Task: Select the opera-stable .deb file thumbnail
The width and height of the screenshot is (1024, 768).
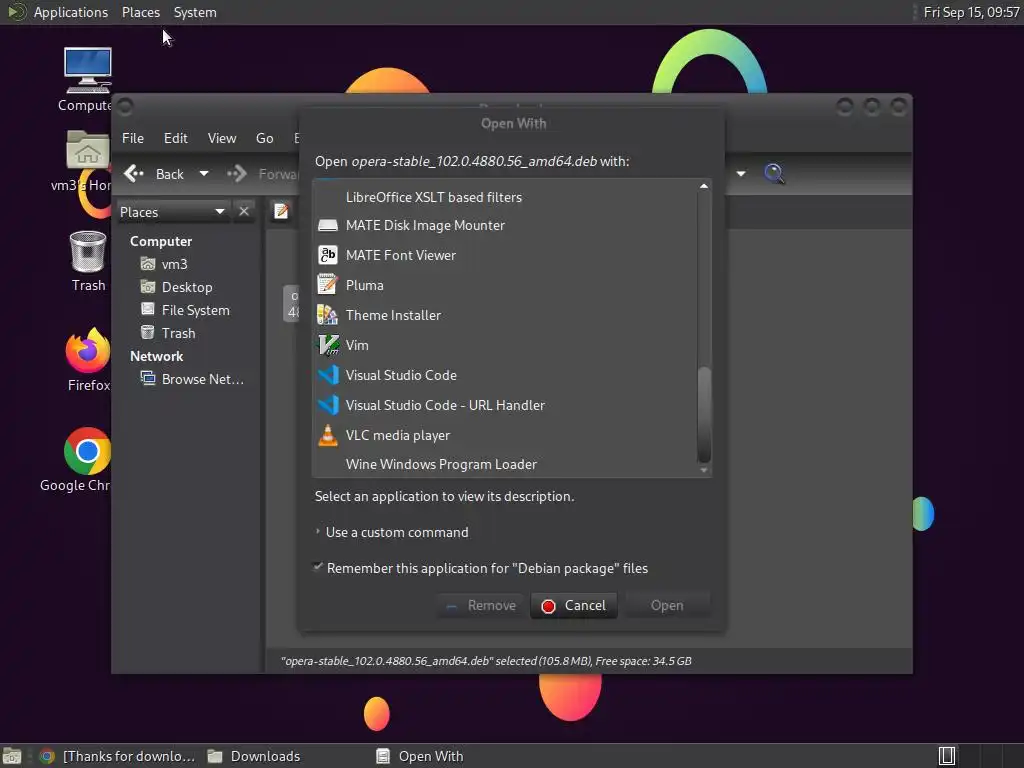Action: click(291, 304)
